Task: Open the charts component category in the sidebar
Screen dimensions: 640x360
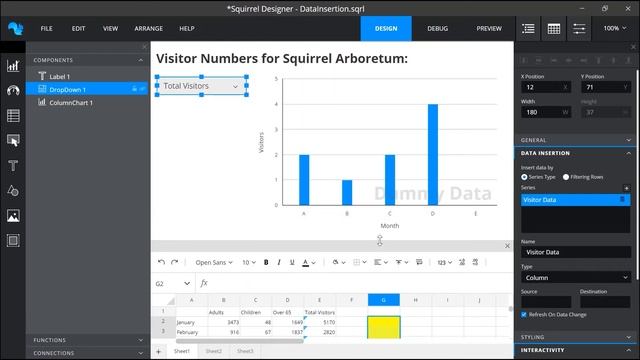Action: click(13, 66)
